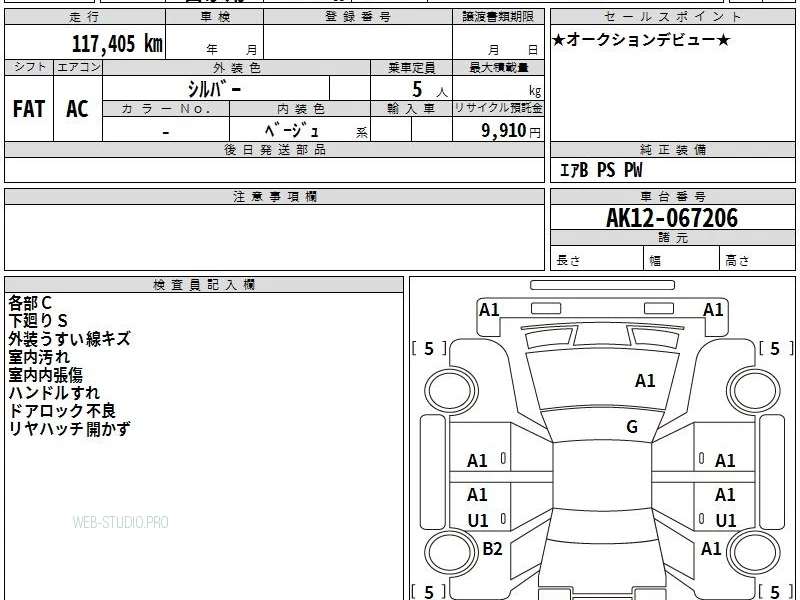The height and width of the screenshot is (600, 800).
Task: Select the note ドアロック不良
Action: tap(62, 411)
